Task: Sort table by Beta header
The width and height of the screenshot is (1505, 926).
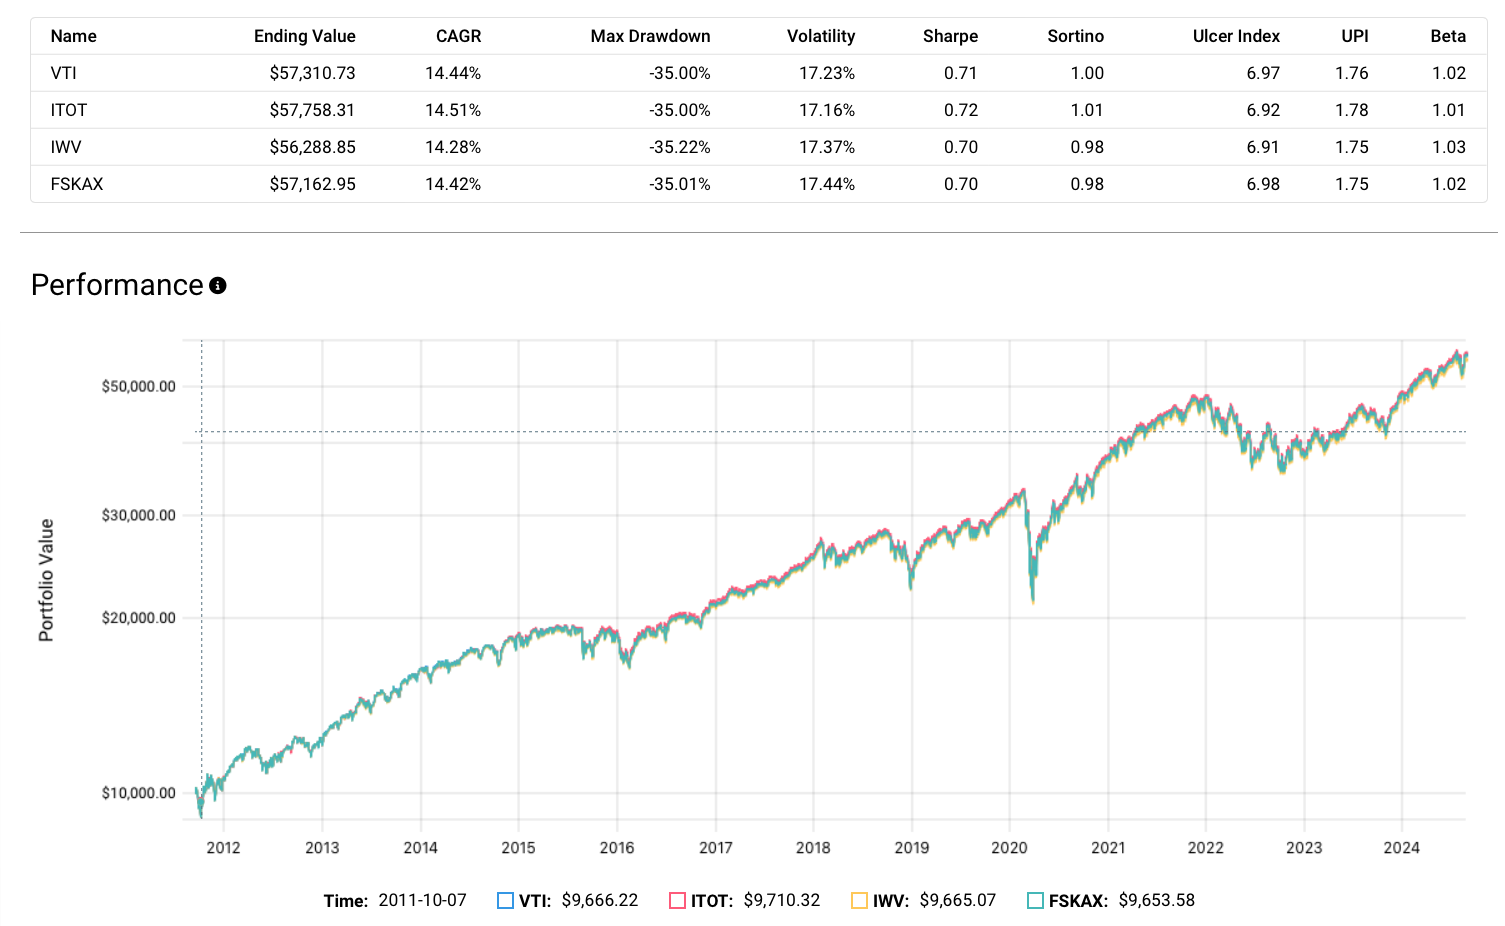Action: 1448,36
